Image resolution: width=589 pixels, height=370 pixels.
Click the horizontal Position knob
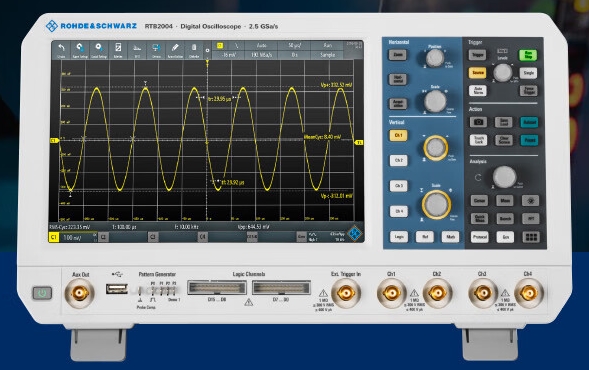tap(435, 57)
